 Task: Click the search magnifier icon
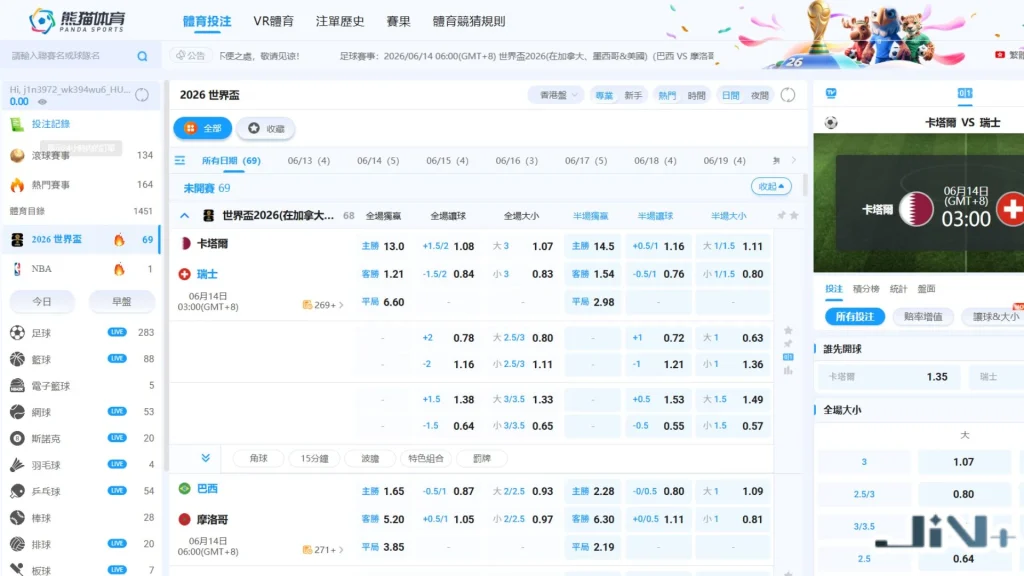tap(142, 56)
